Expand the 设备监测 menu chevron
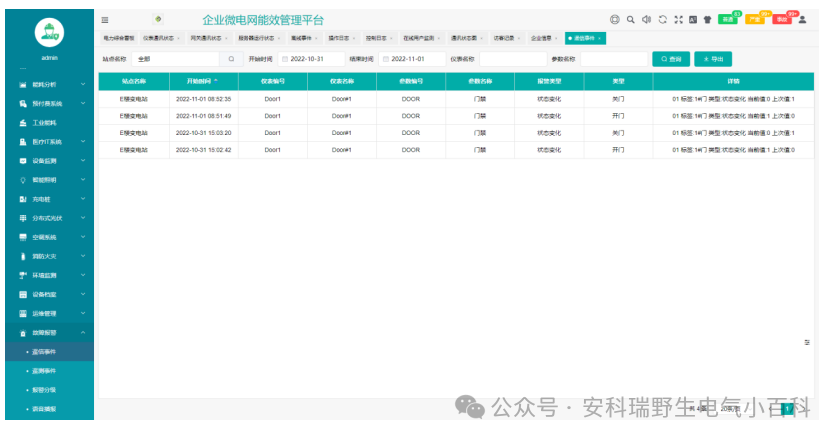Screen dimensions: 837x440 tap(83, 161)
